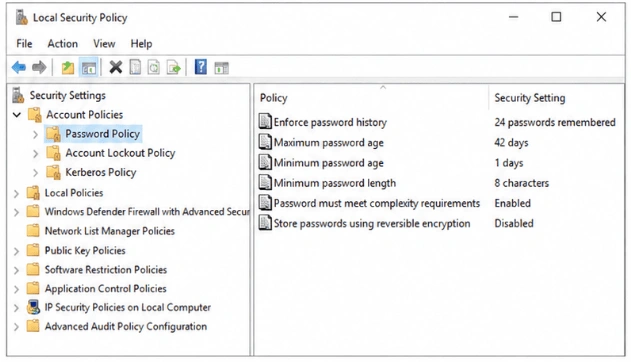
Task: Click the '1 days' setting value
Action: click(509, 162)
